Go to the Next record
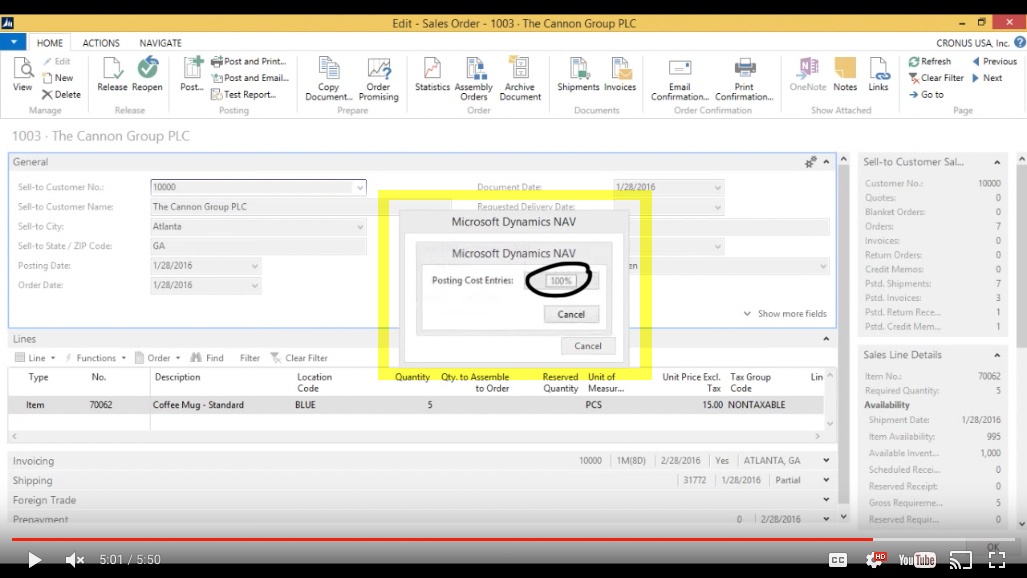Image resolution: width=1027 pixels, height=578 pixels. (x=987, y=77)
